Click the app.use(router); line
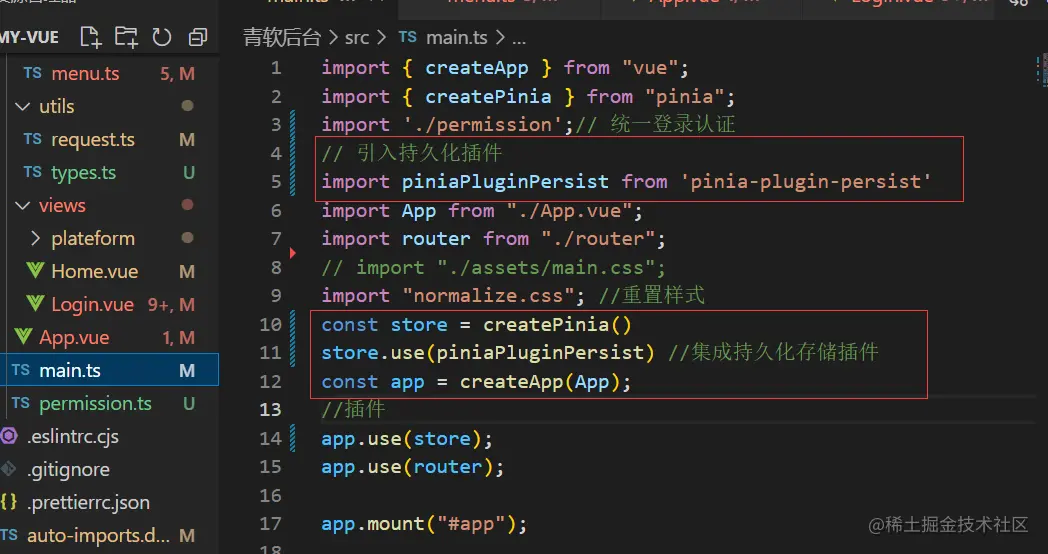Image resolution: width=1048 pixels, height=554 pixels. point(413,466)
